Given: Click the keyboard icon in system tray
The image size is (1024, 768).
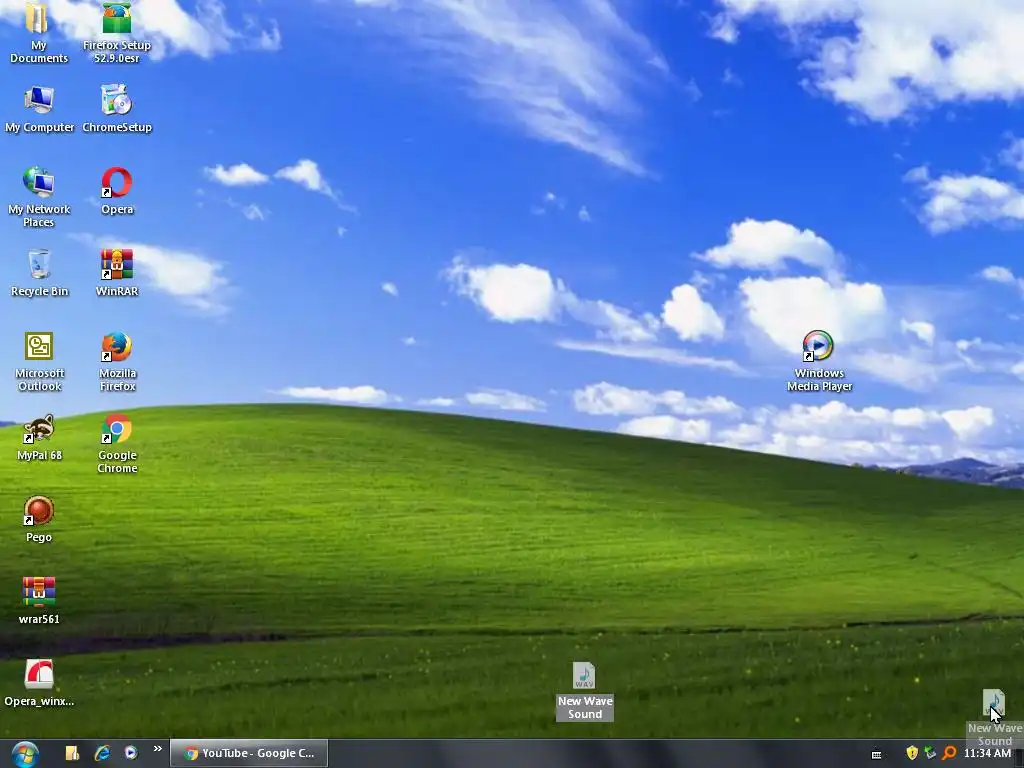Looking at the screenshot, I should tap(876, 754).
